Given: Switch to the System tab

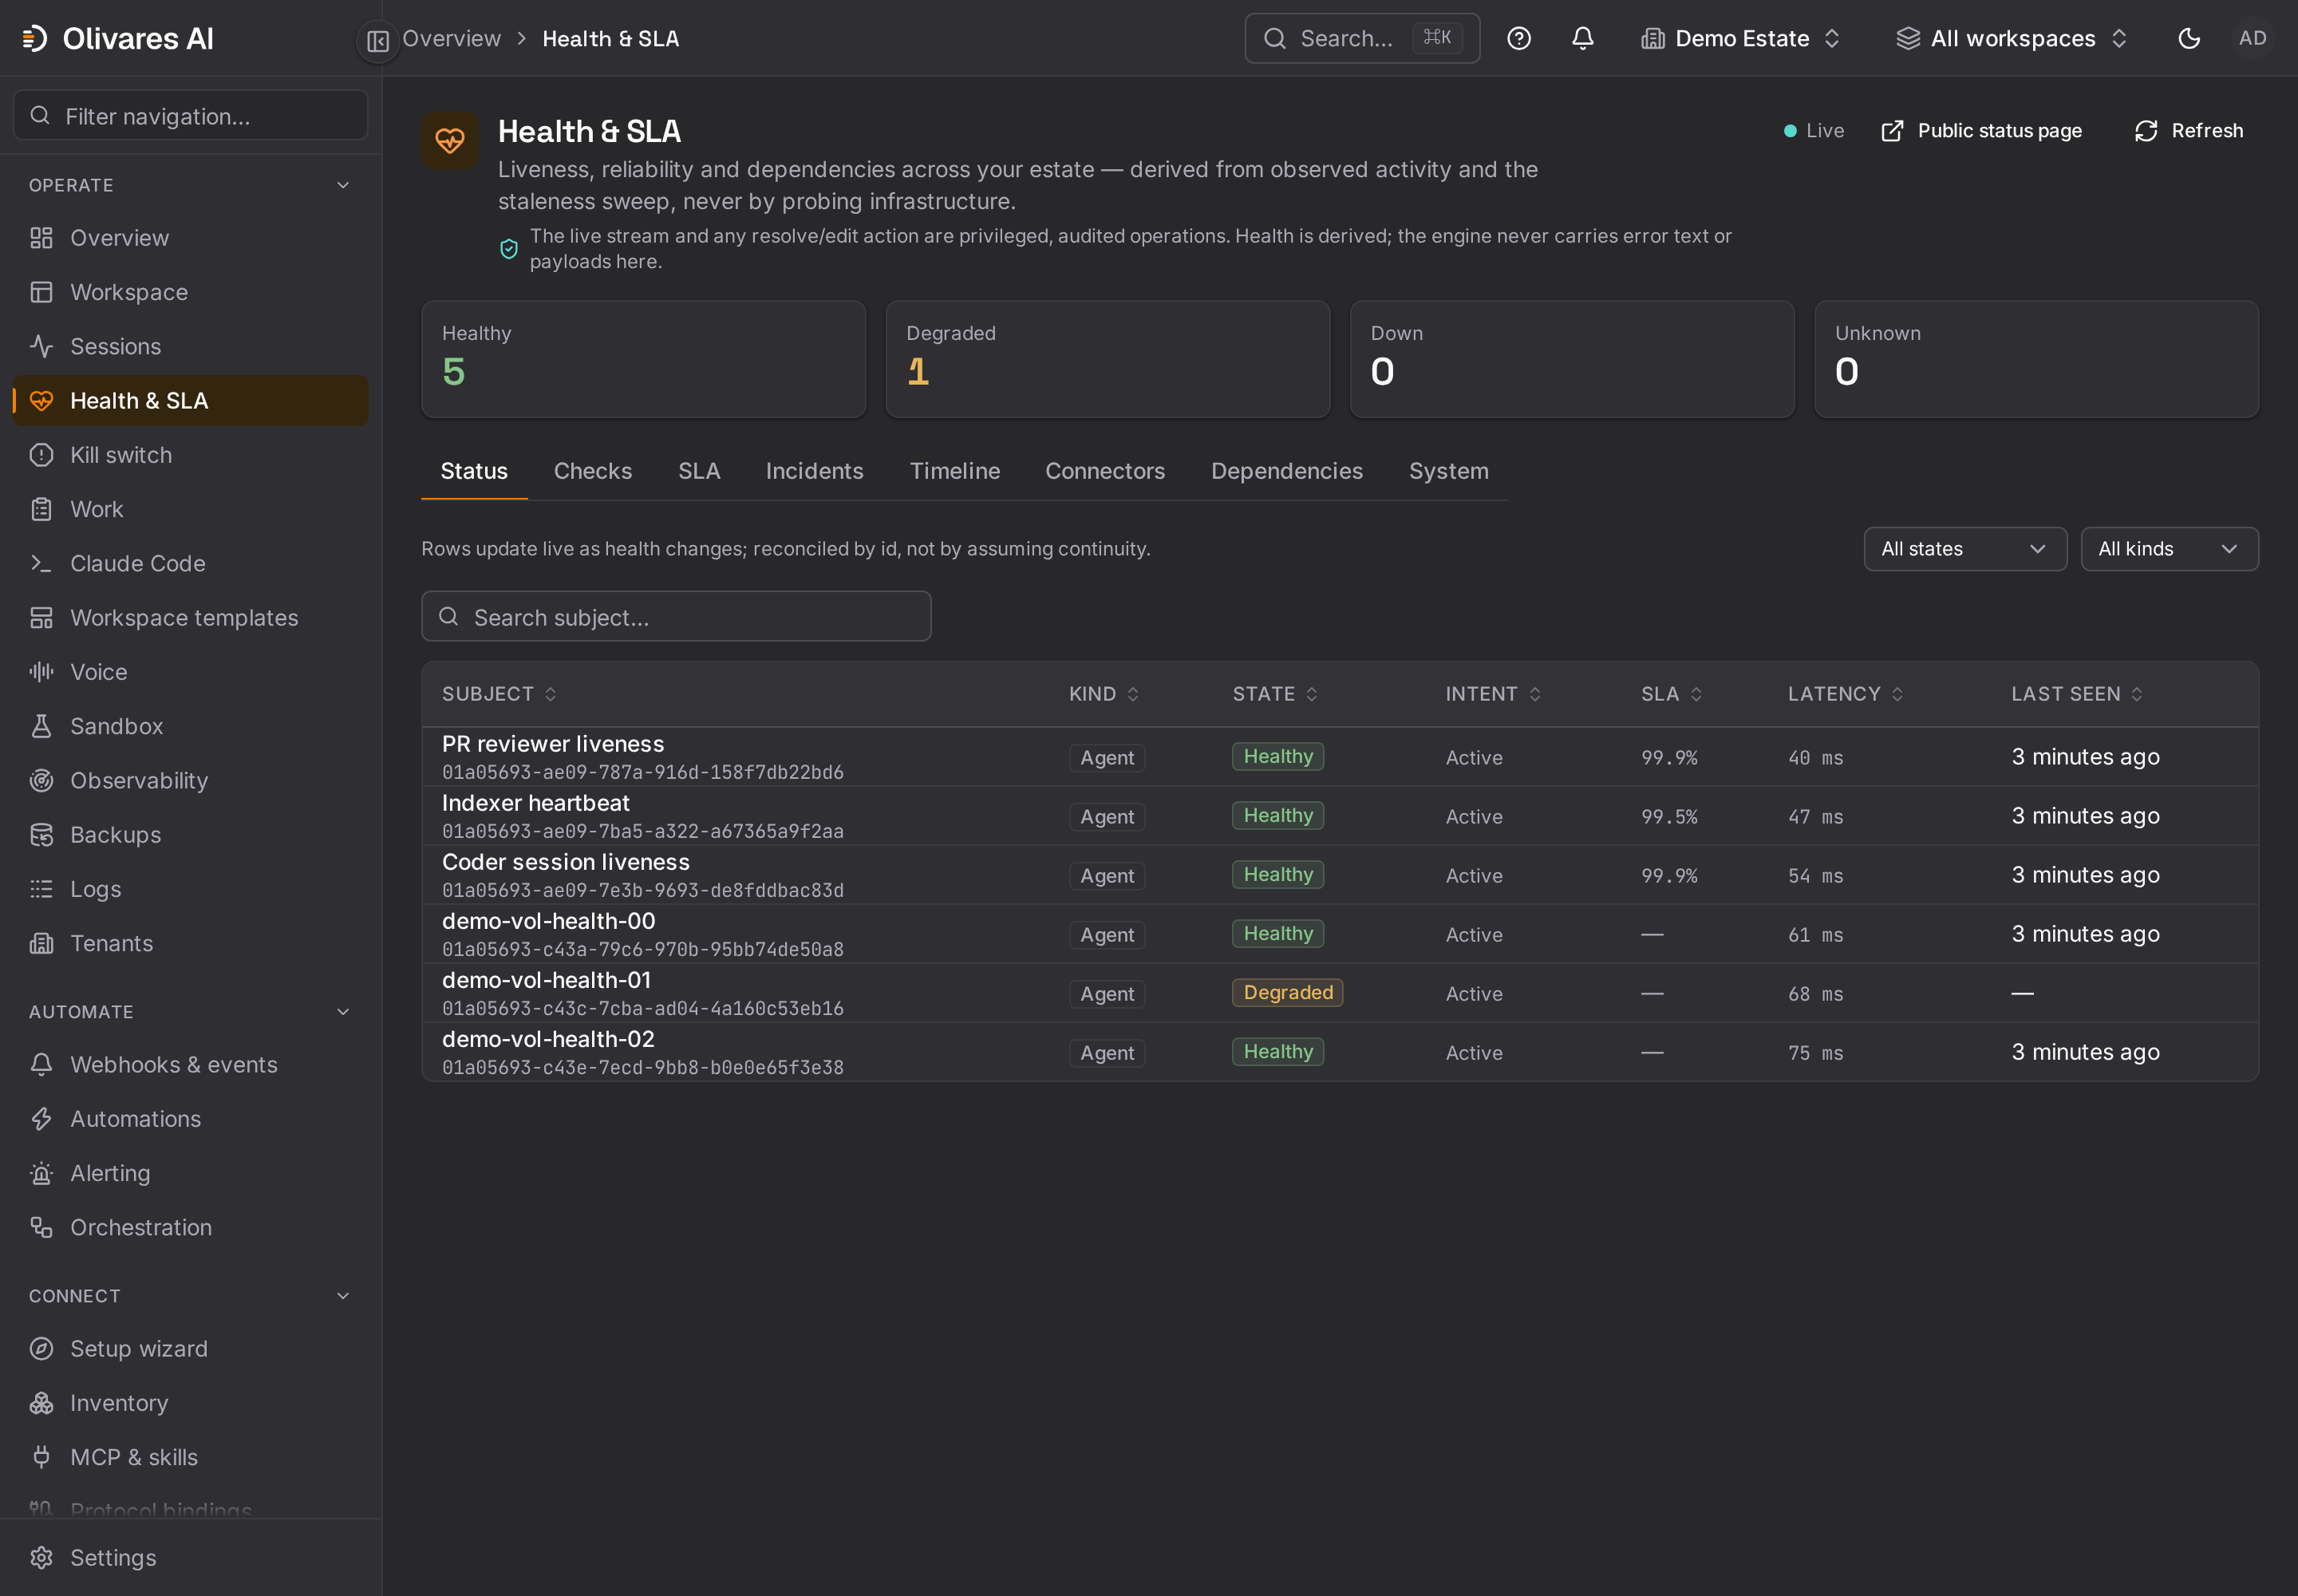Looking at the screenshot, I should point(1448,471).
